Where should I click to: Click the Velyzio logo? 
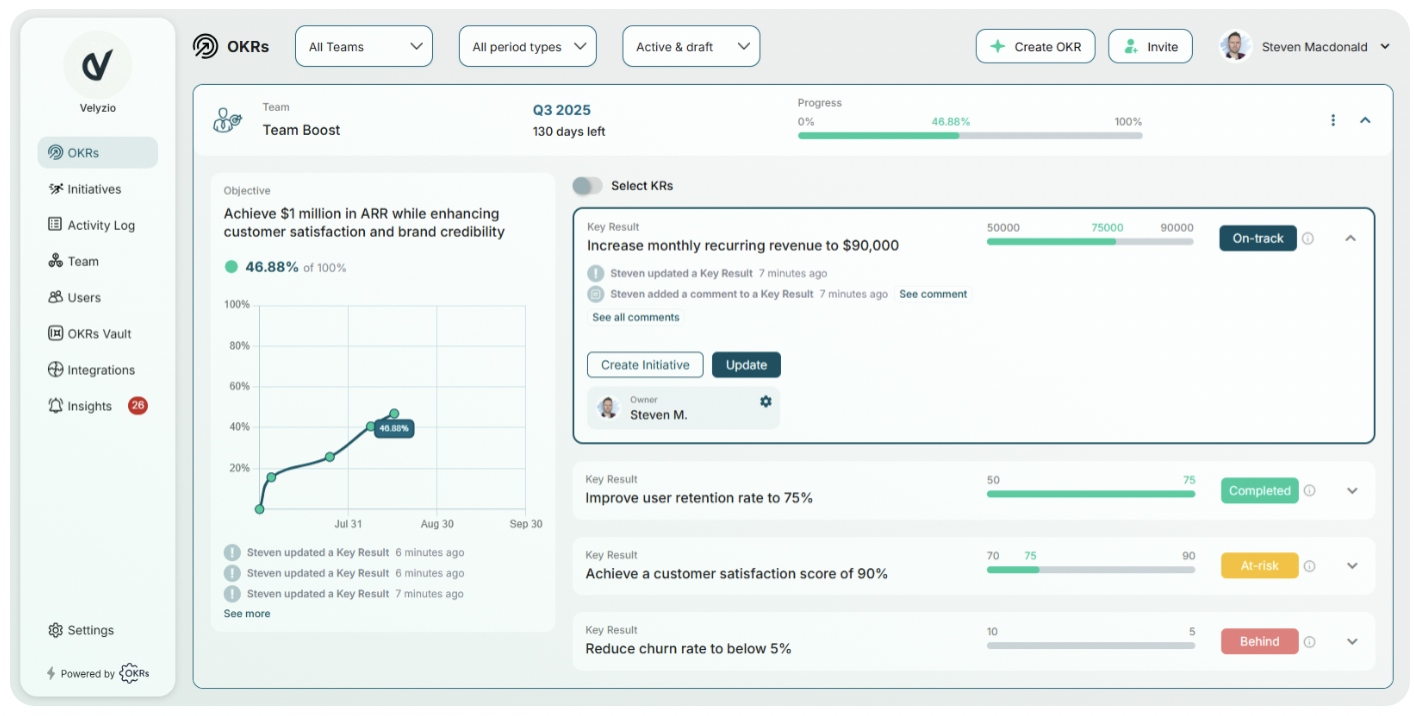pos(97,65)
